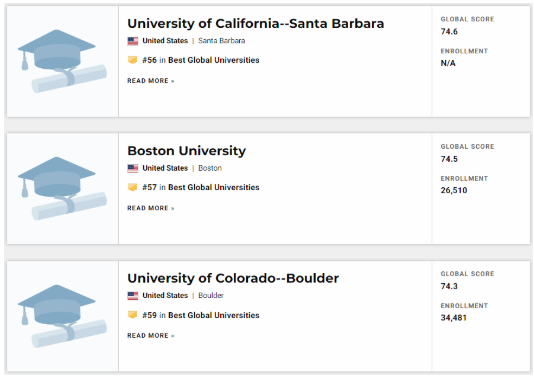Click the Colorado Boulder graduation cap thumbnail
534x377 pixels.
tap(62, 316)
